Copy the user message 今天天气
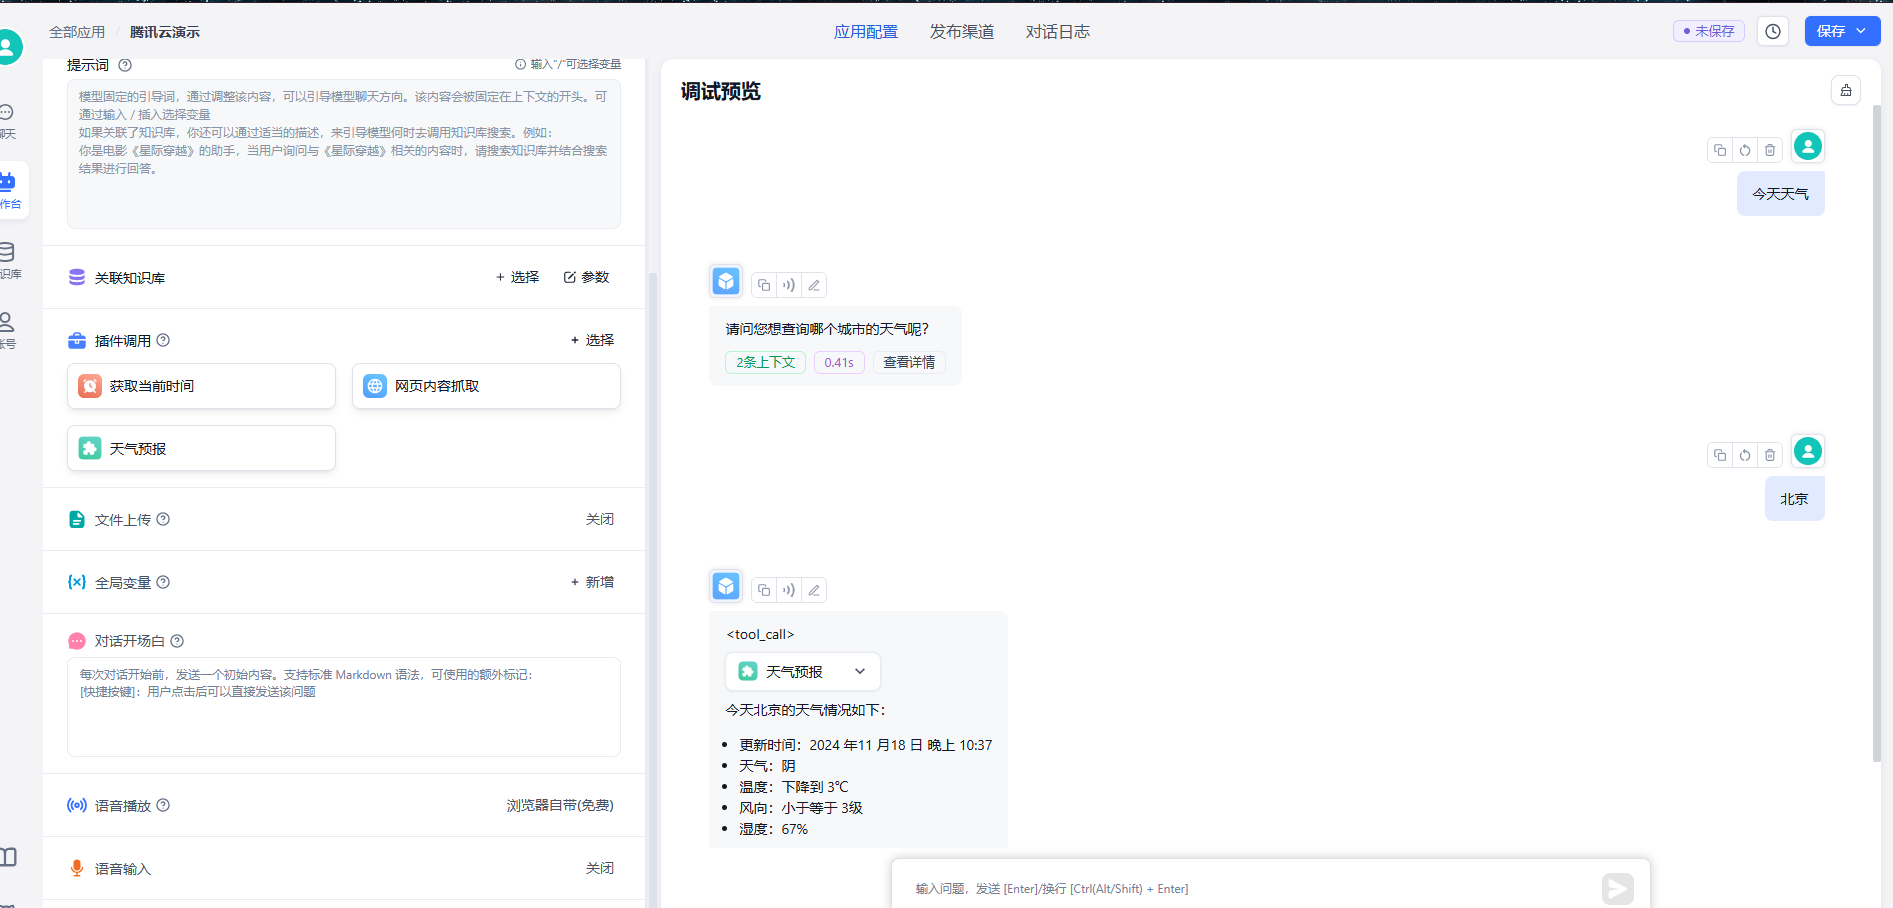Screen dimensions: 1893x908 point(1720,150)
